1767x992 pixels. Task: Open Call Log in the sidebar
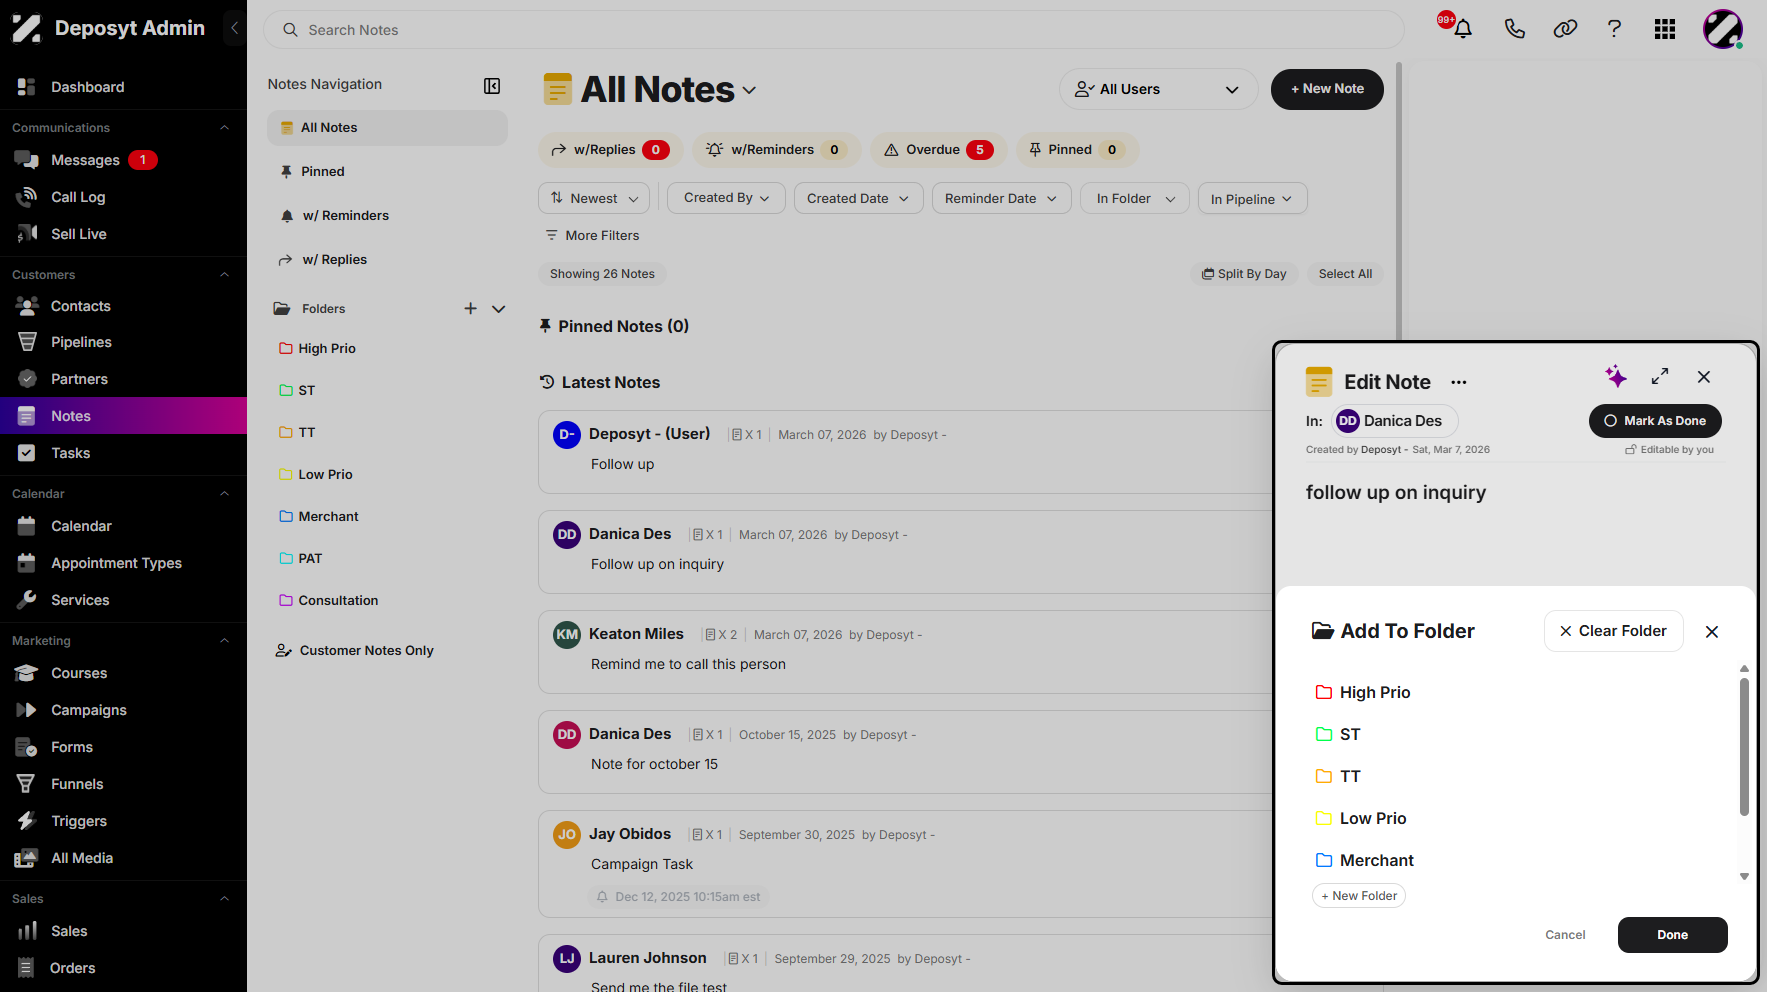(78, 197)
